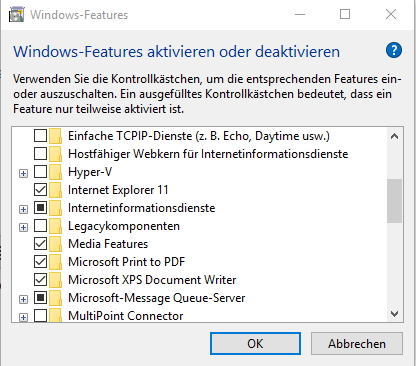
Task: Click the Abbrechen button
Action: 357,343
